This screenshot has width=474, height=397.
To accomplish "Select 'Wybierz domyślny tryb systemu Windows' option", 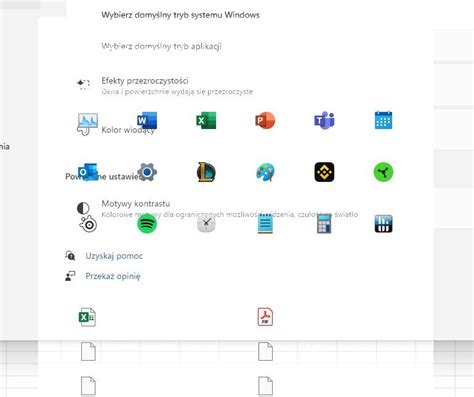I will pyautogui.click(x=180, y=15).
